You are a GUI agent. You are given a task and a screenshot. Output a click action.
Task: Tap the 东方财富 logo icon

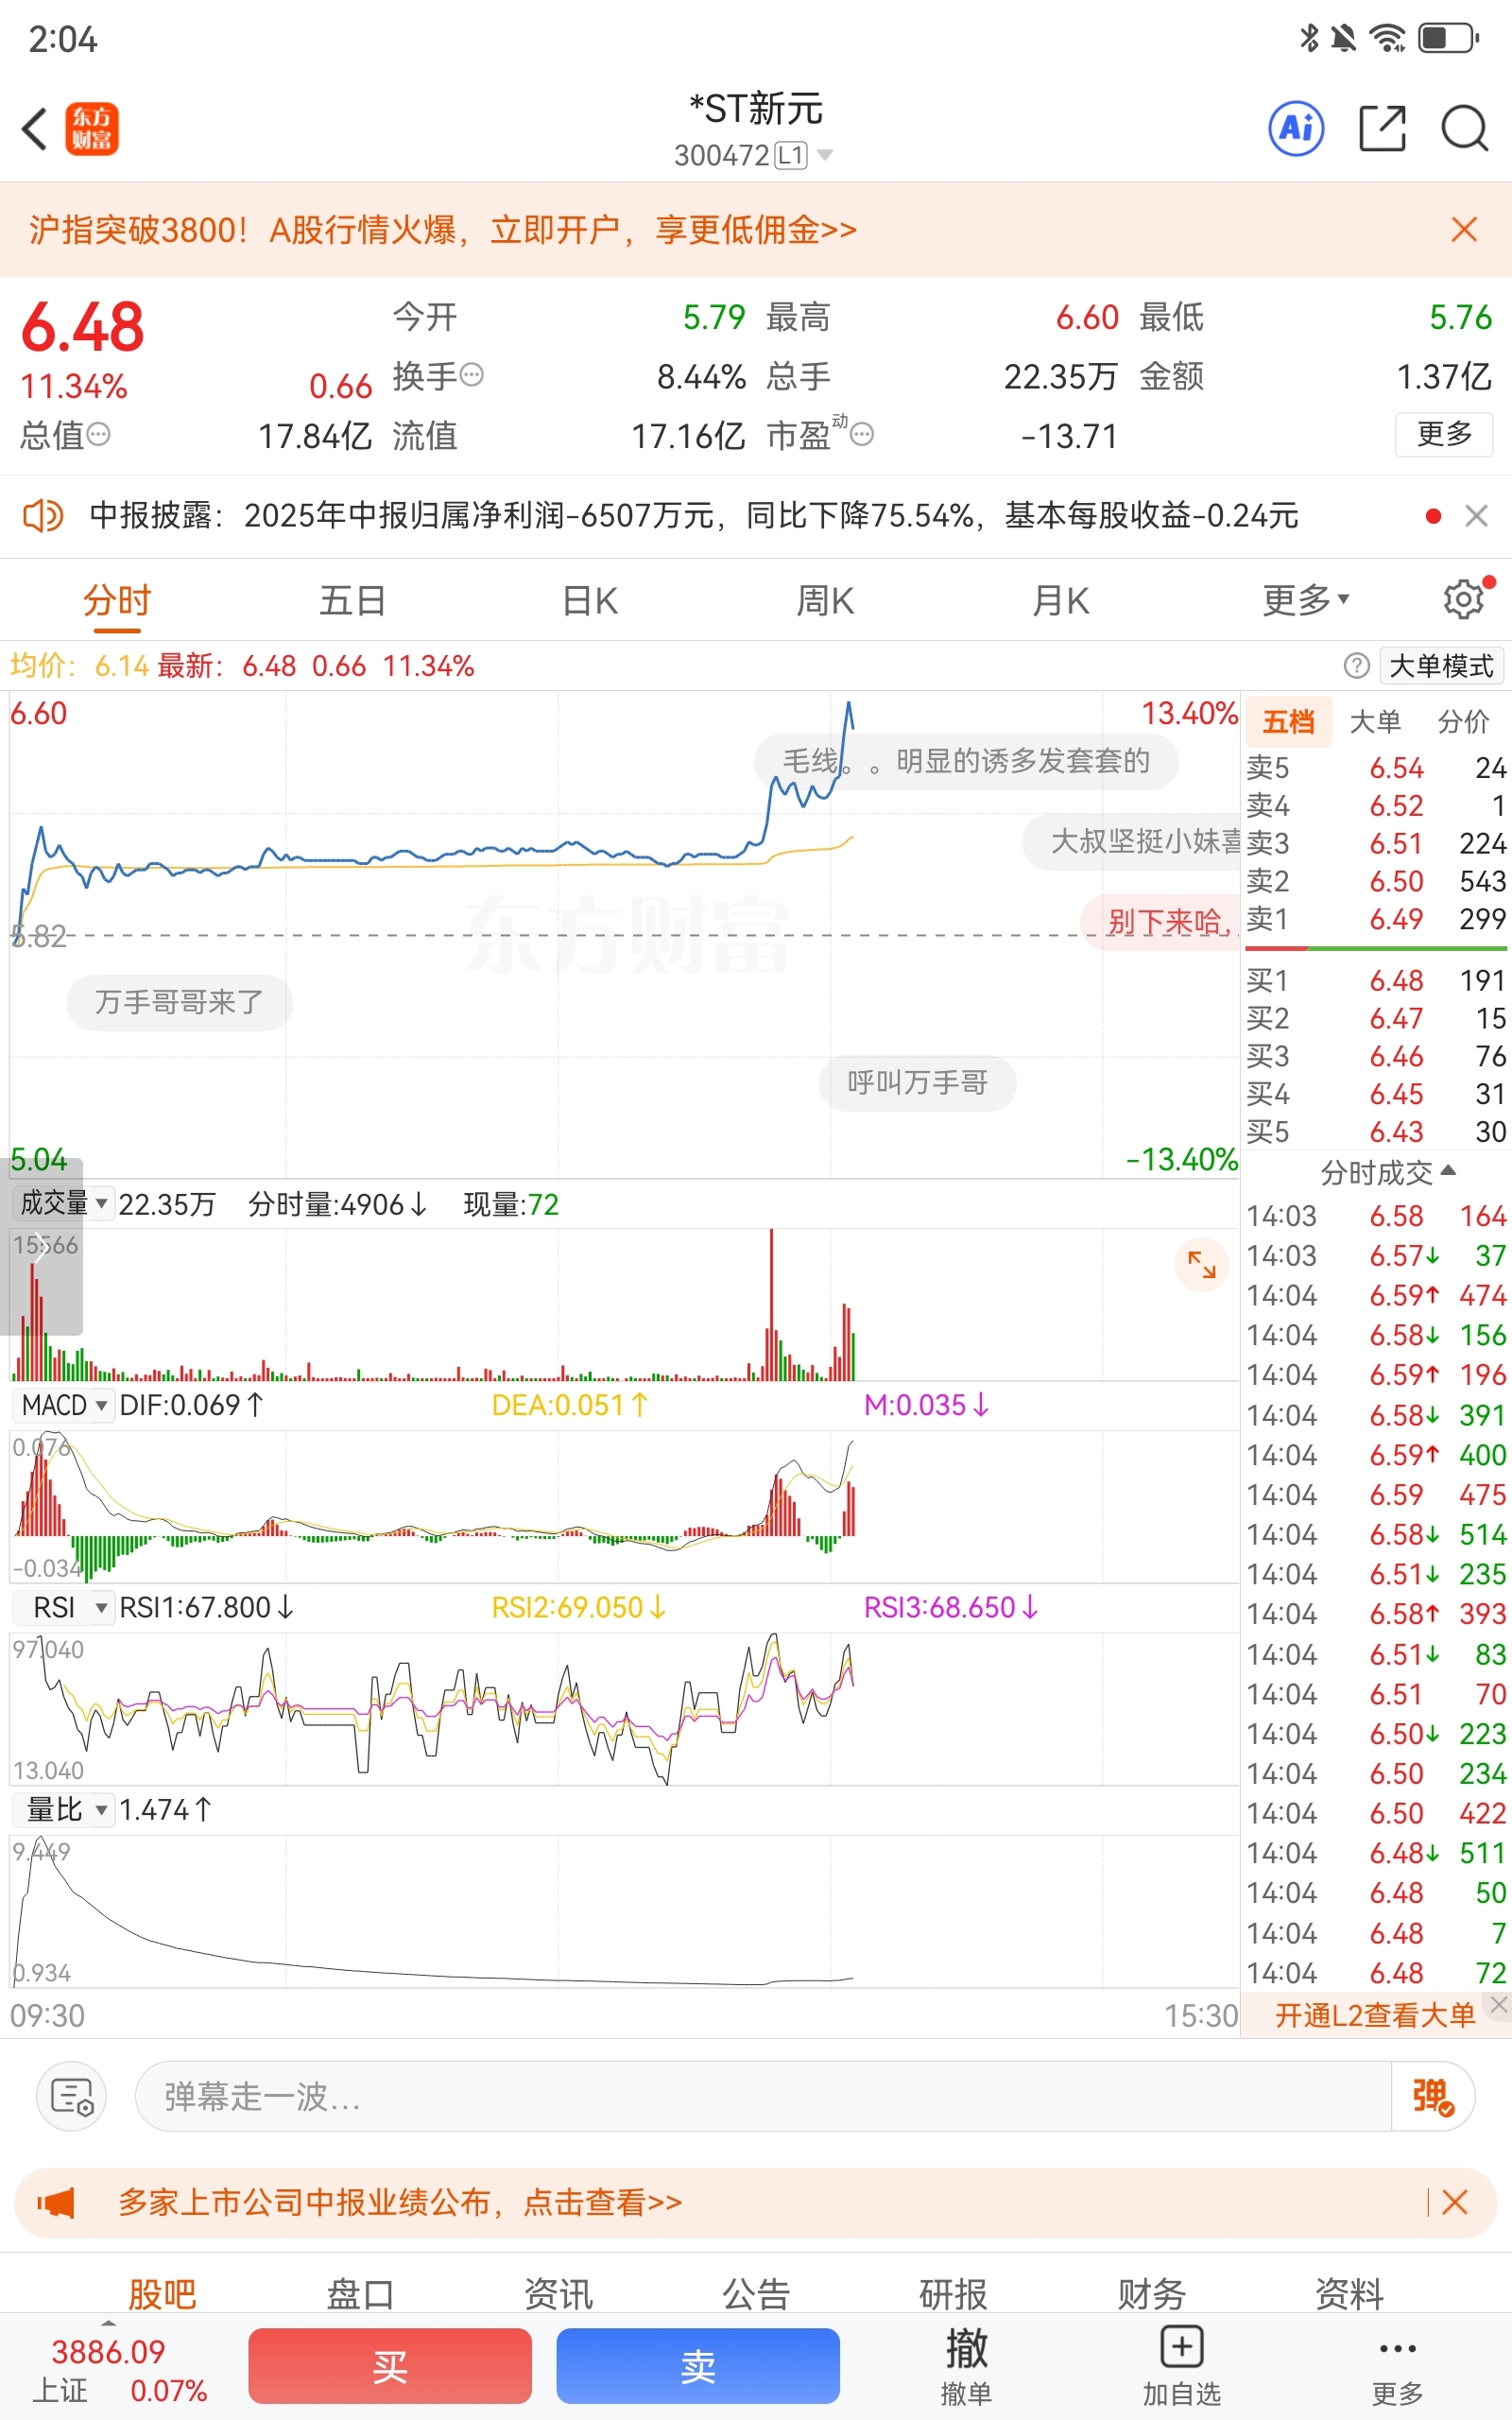pyautogui.click(x=92, y=129)
